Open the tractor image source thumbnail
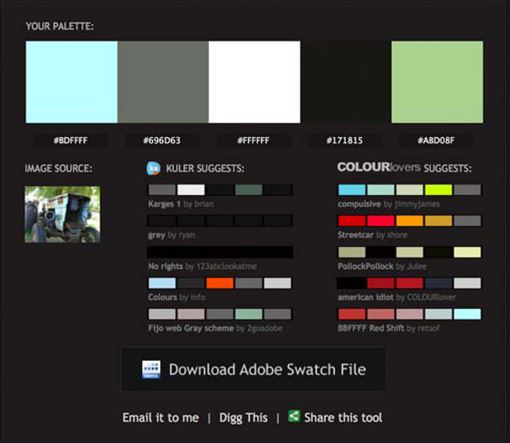510x443 pixels. coord(62,214)
